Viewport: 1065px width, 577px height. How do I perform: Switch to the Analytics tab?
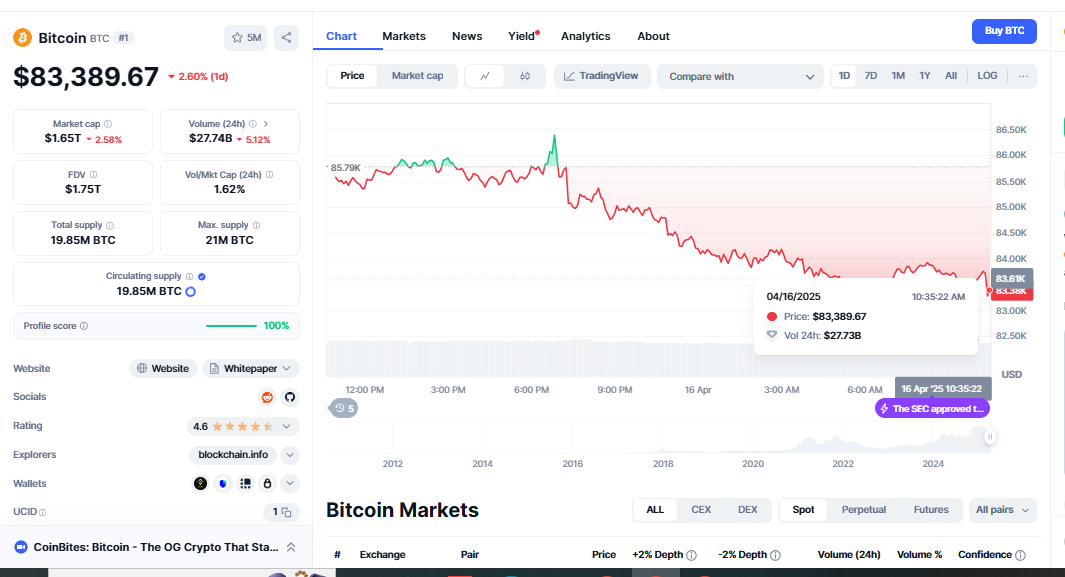(x=585, y=36)
